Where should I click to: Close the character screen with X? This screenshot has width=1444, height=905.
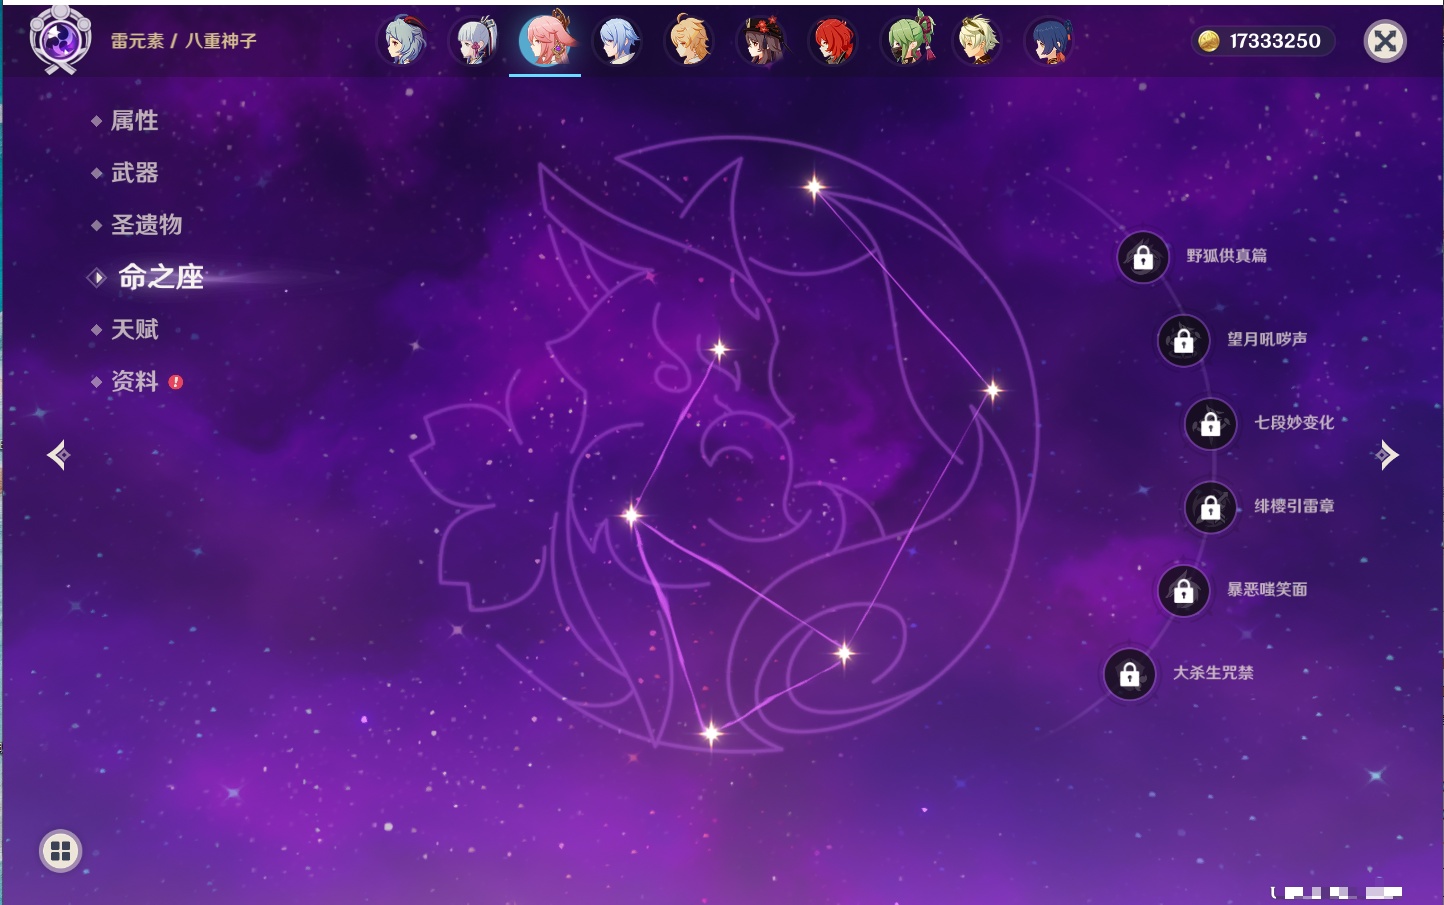coord(1385,41)
